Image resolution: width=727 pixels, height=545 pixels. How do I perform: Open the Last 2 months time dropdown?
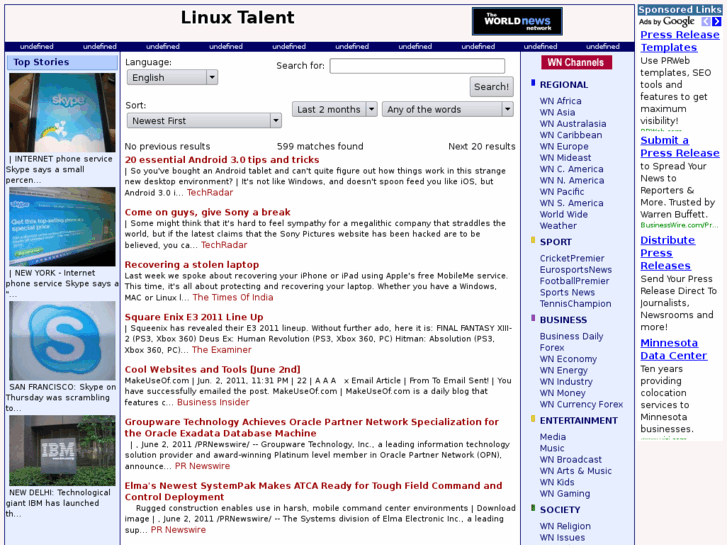pyautogui.click(x=334, y=109)
